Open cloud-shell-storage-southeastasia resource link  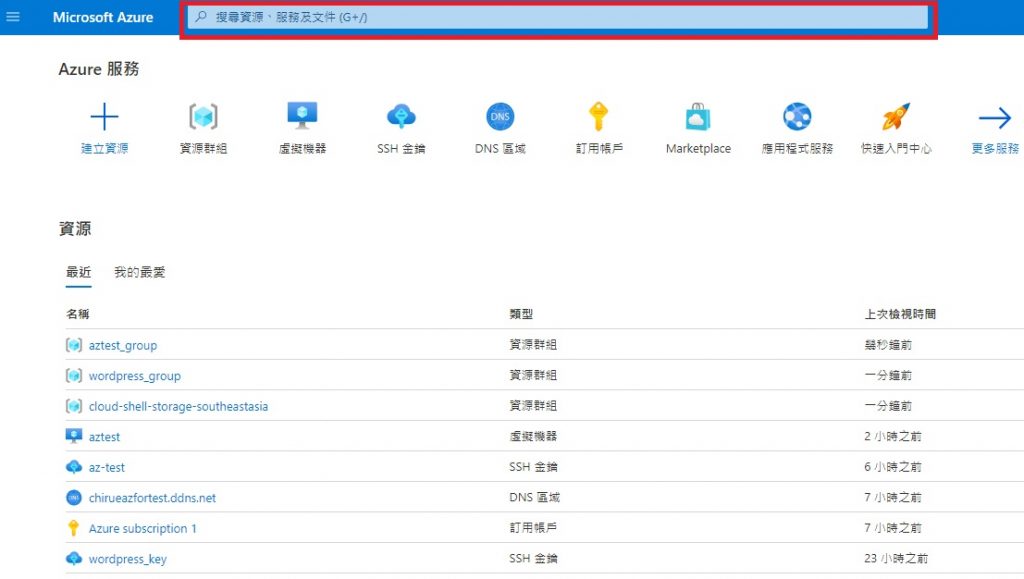point(178,406)
